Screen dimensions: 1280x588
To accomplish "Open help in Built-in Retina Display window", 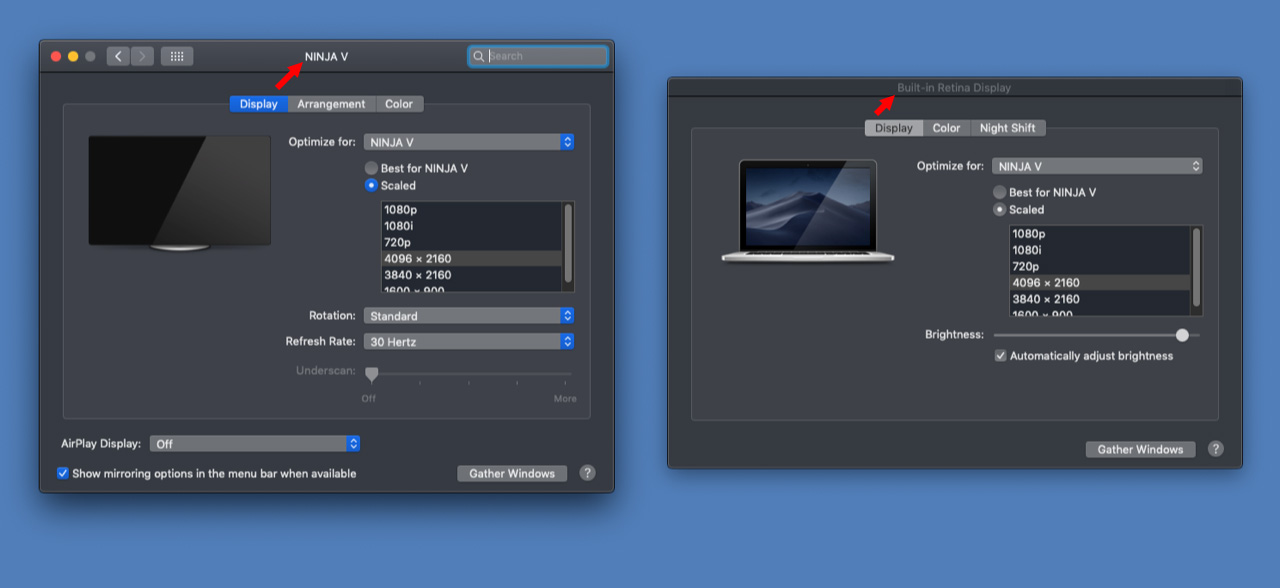I will pos(1215,449).
